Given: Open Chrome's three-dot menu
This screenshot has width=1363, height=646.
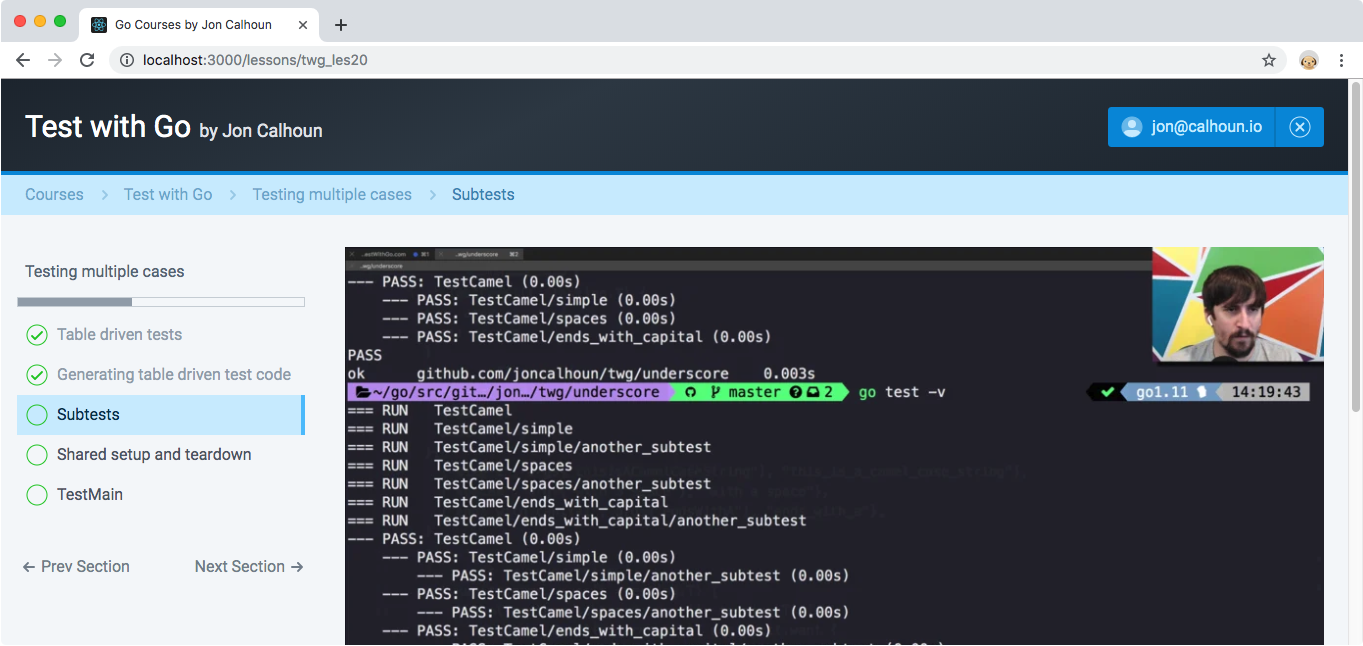Looking at the screenshot, I should point(1342,60).
